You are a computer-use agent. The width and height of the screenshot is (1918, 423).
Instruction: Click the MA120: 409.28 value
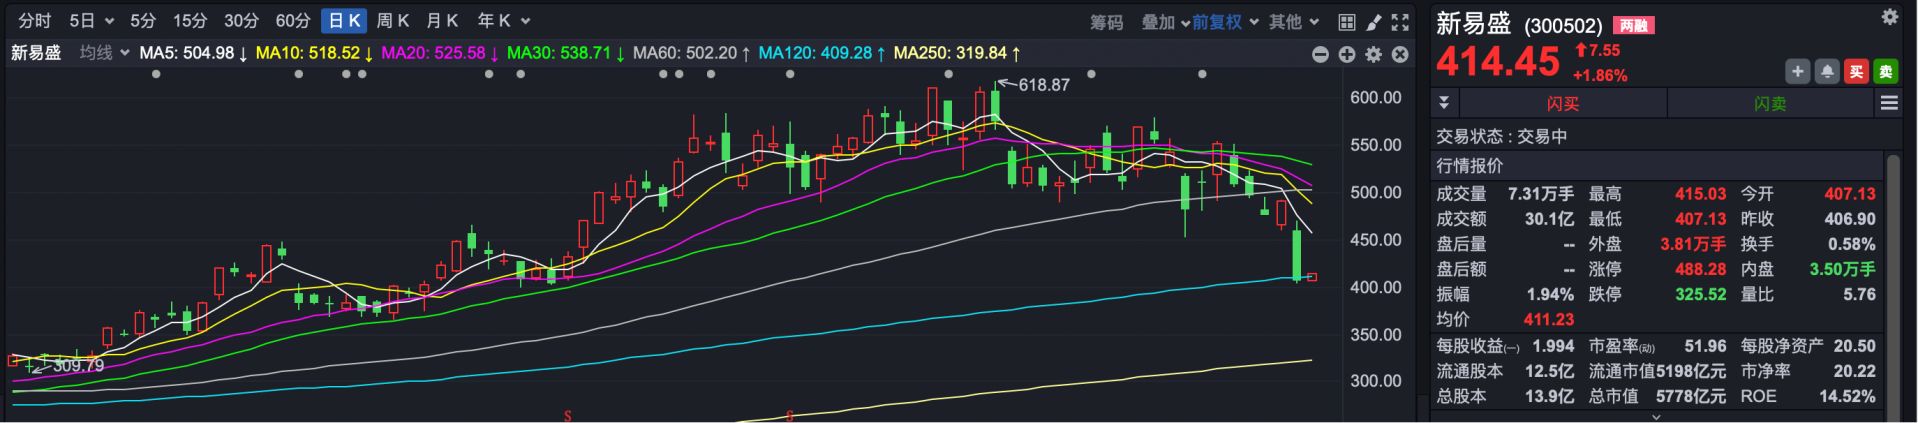822,53
